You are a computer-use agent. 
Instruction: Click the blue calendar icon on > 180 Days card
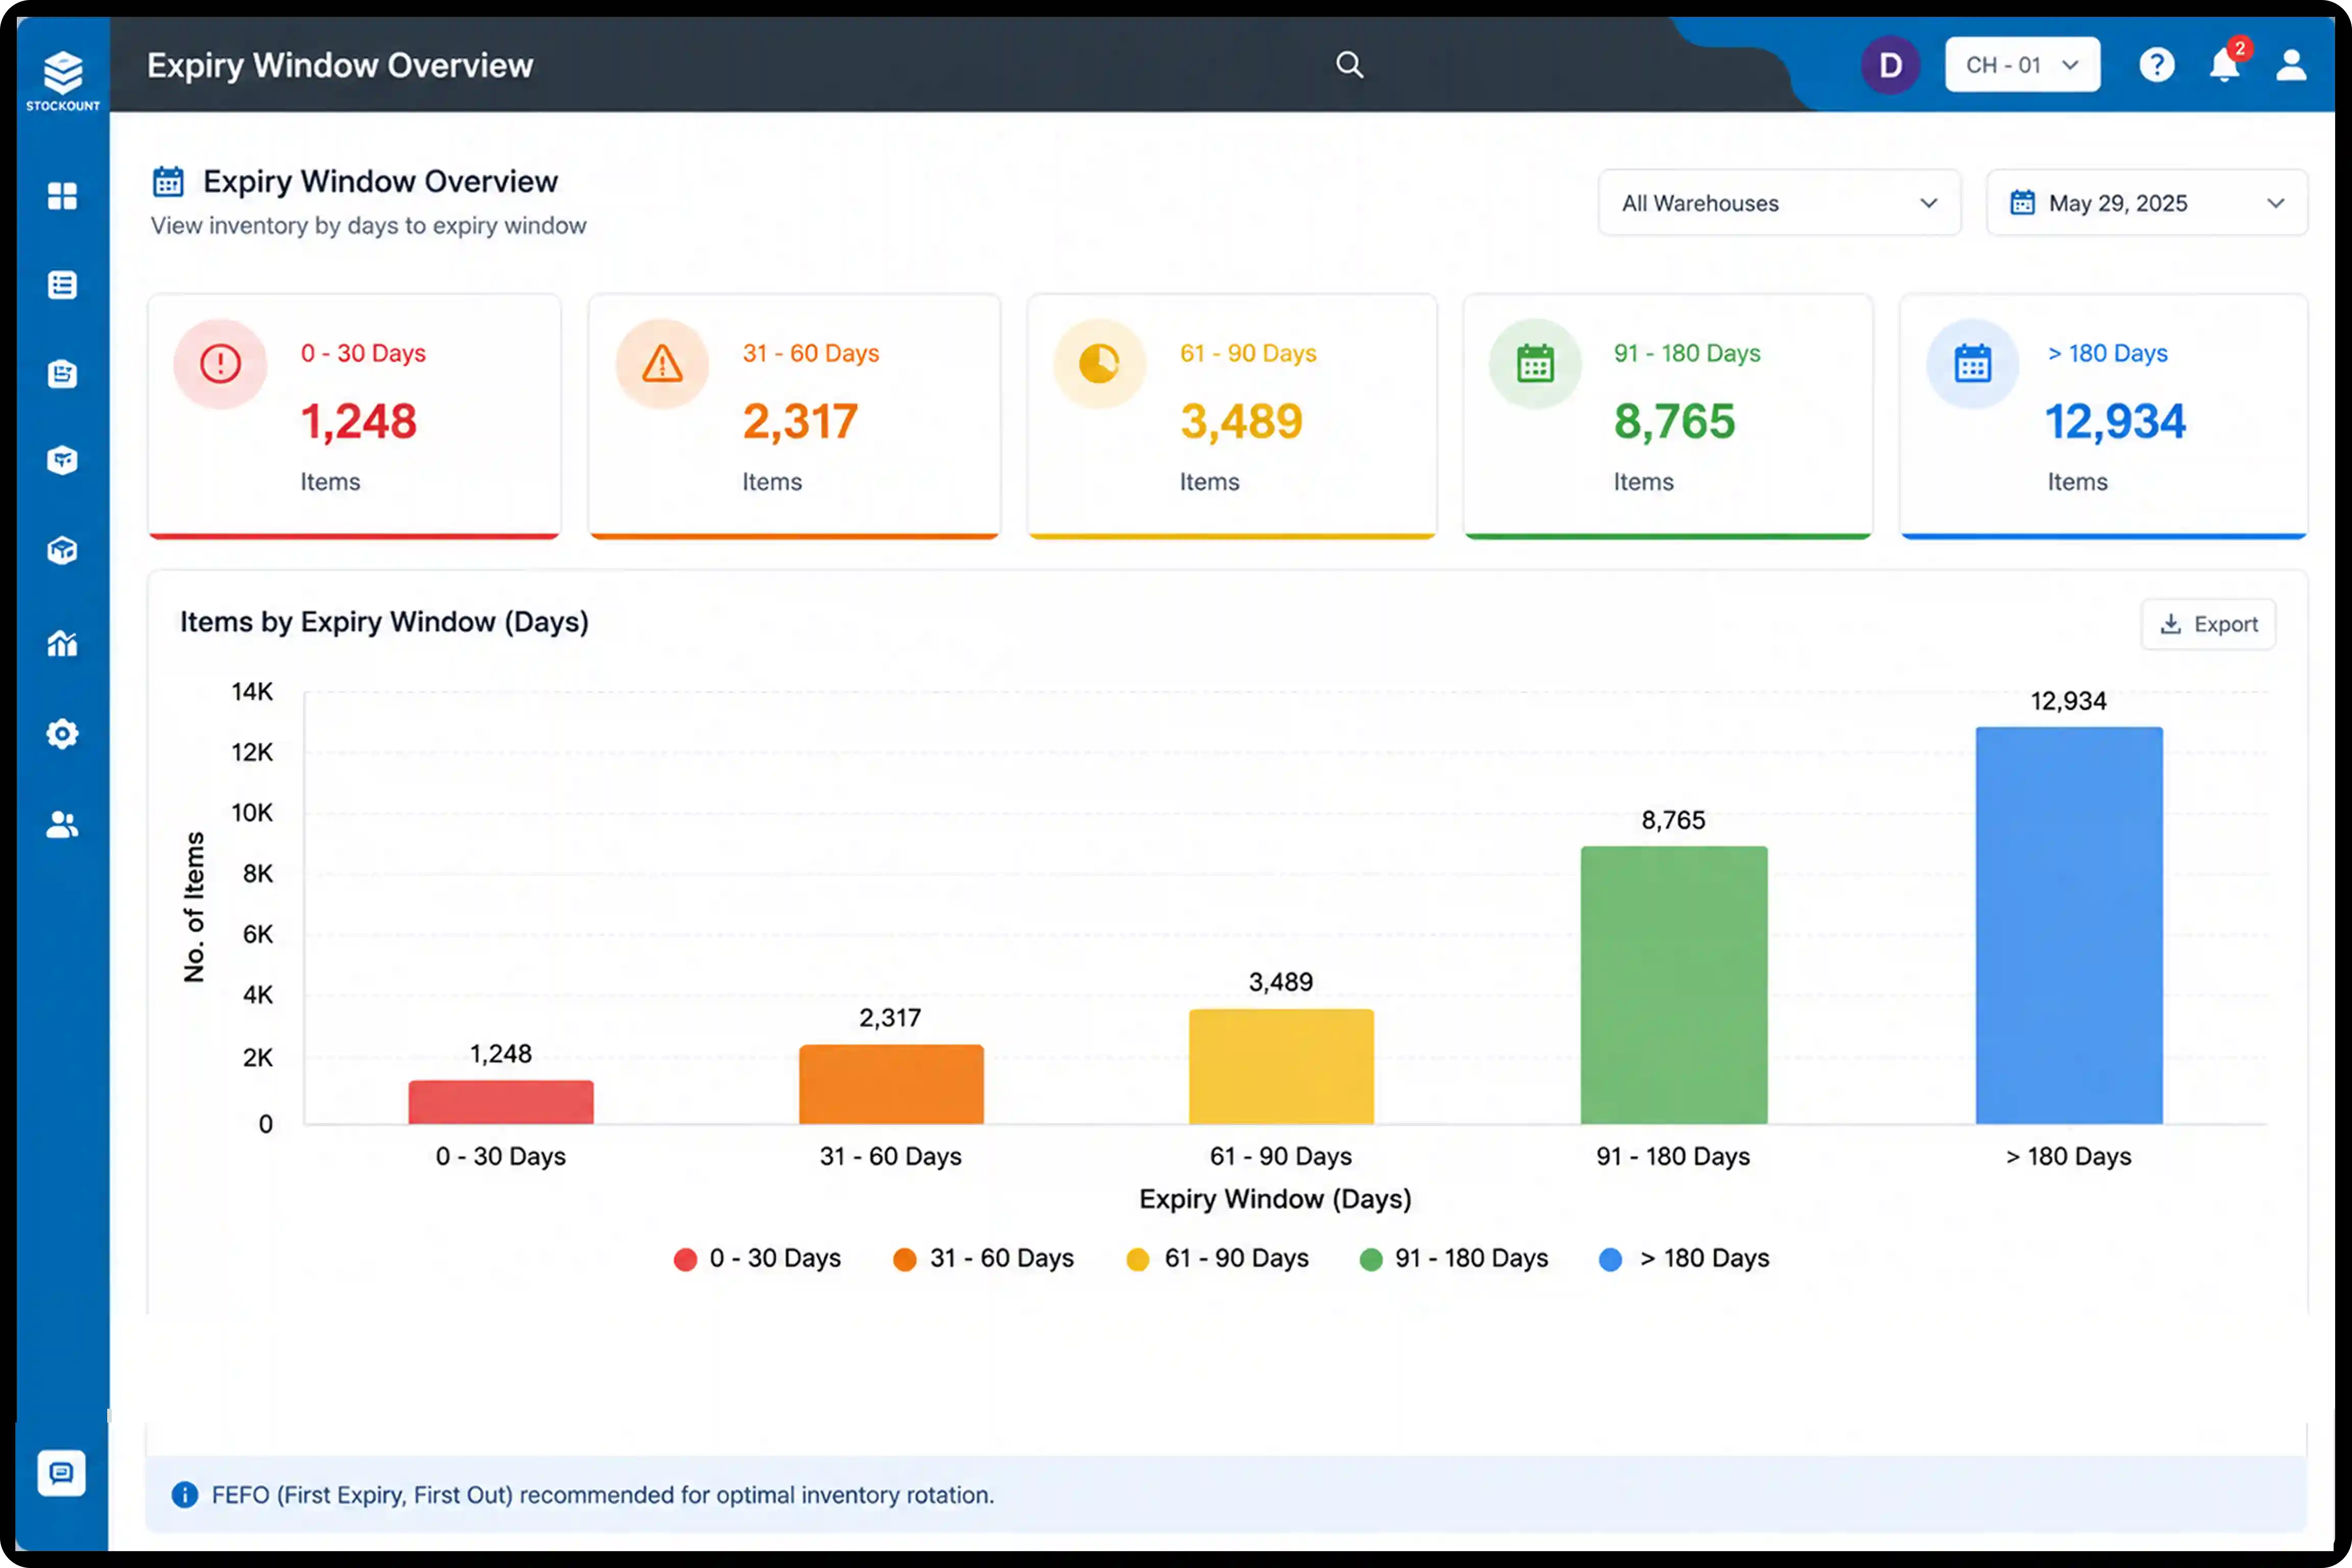(x=1972, y=363)
